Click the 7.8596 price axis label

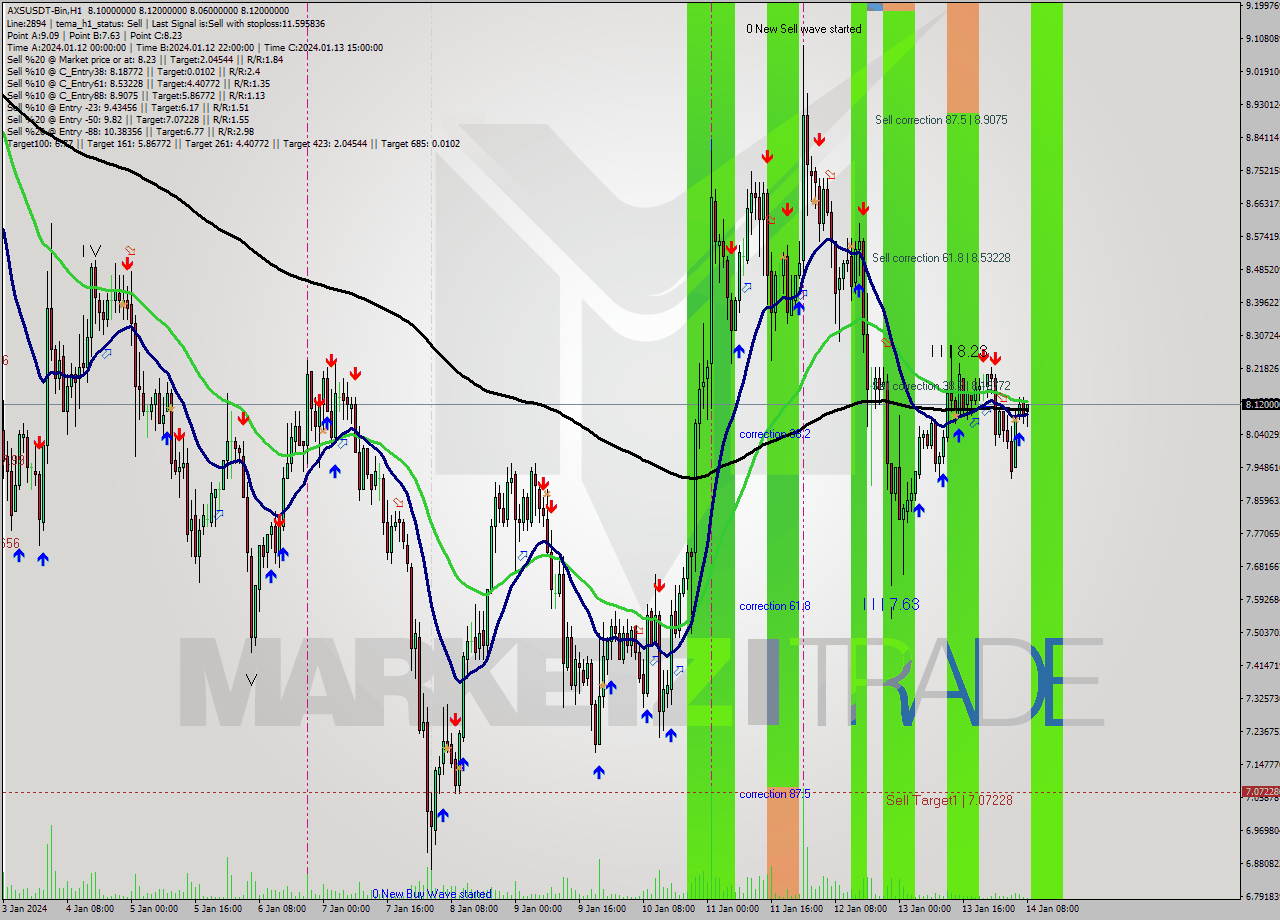click(x=1262, y=500)
